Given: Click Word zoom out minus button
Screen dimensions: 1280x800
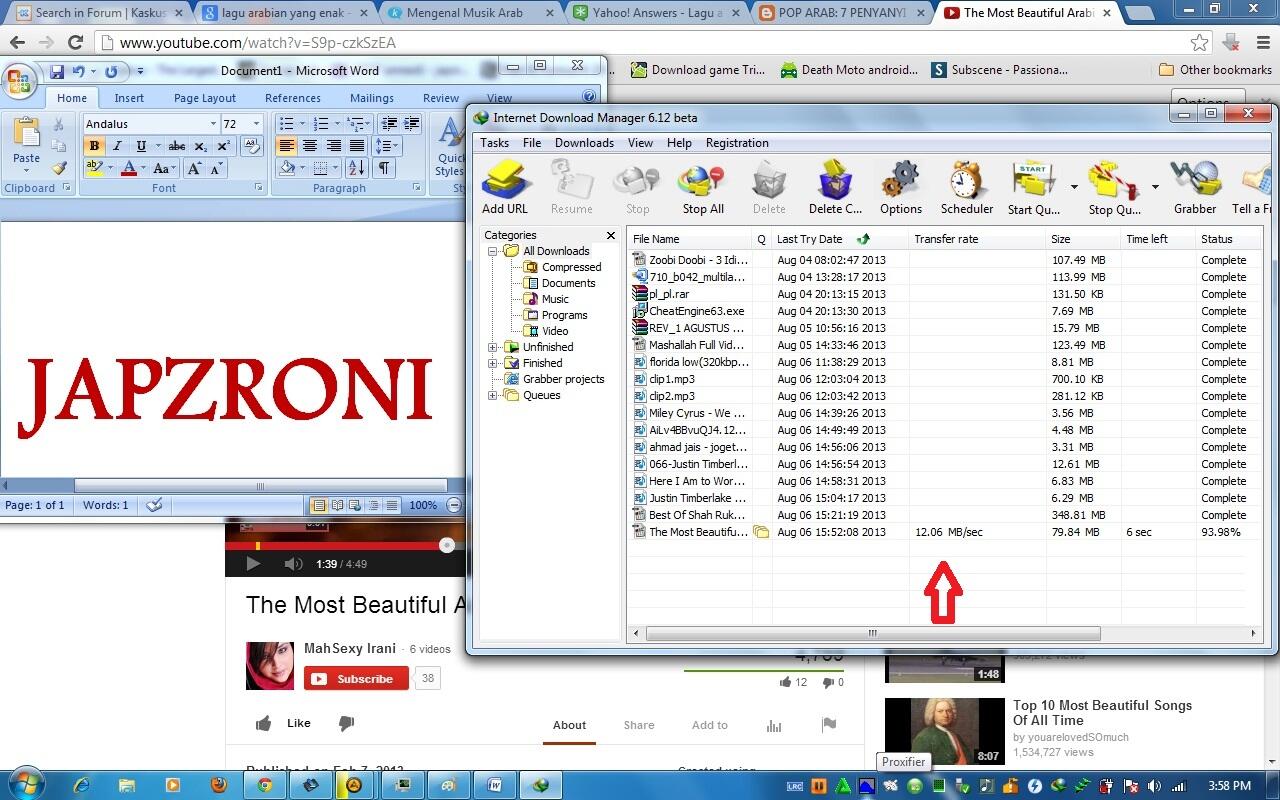Looking at the screenshot, I should pos(454,505).
